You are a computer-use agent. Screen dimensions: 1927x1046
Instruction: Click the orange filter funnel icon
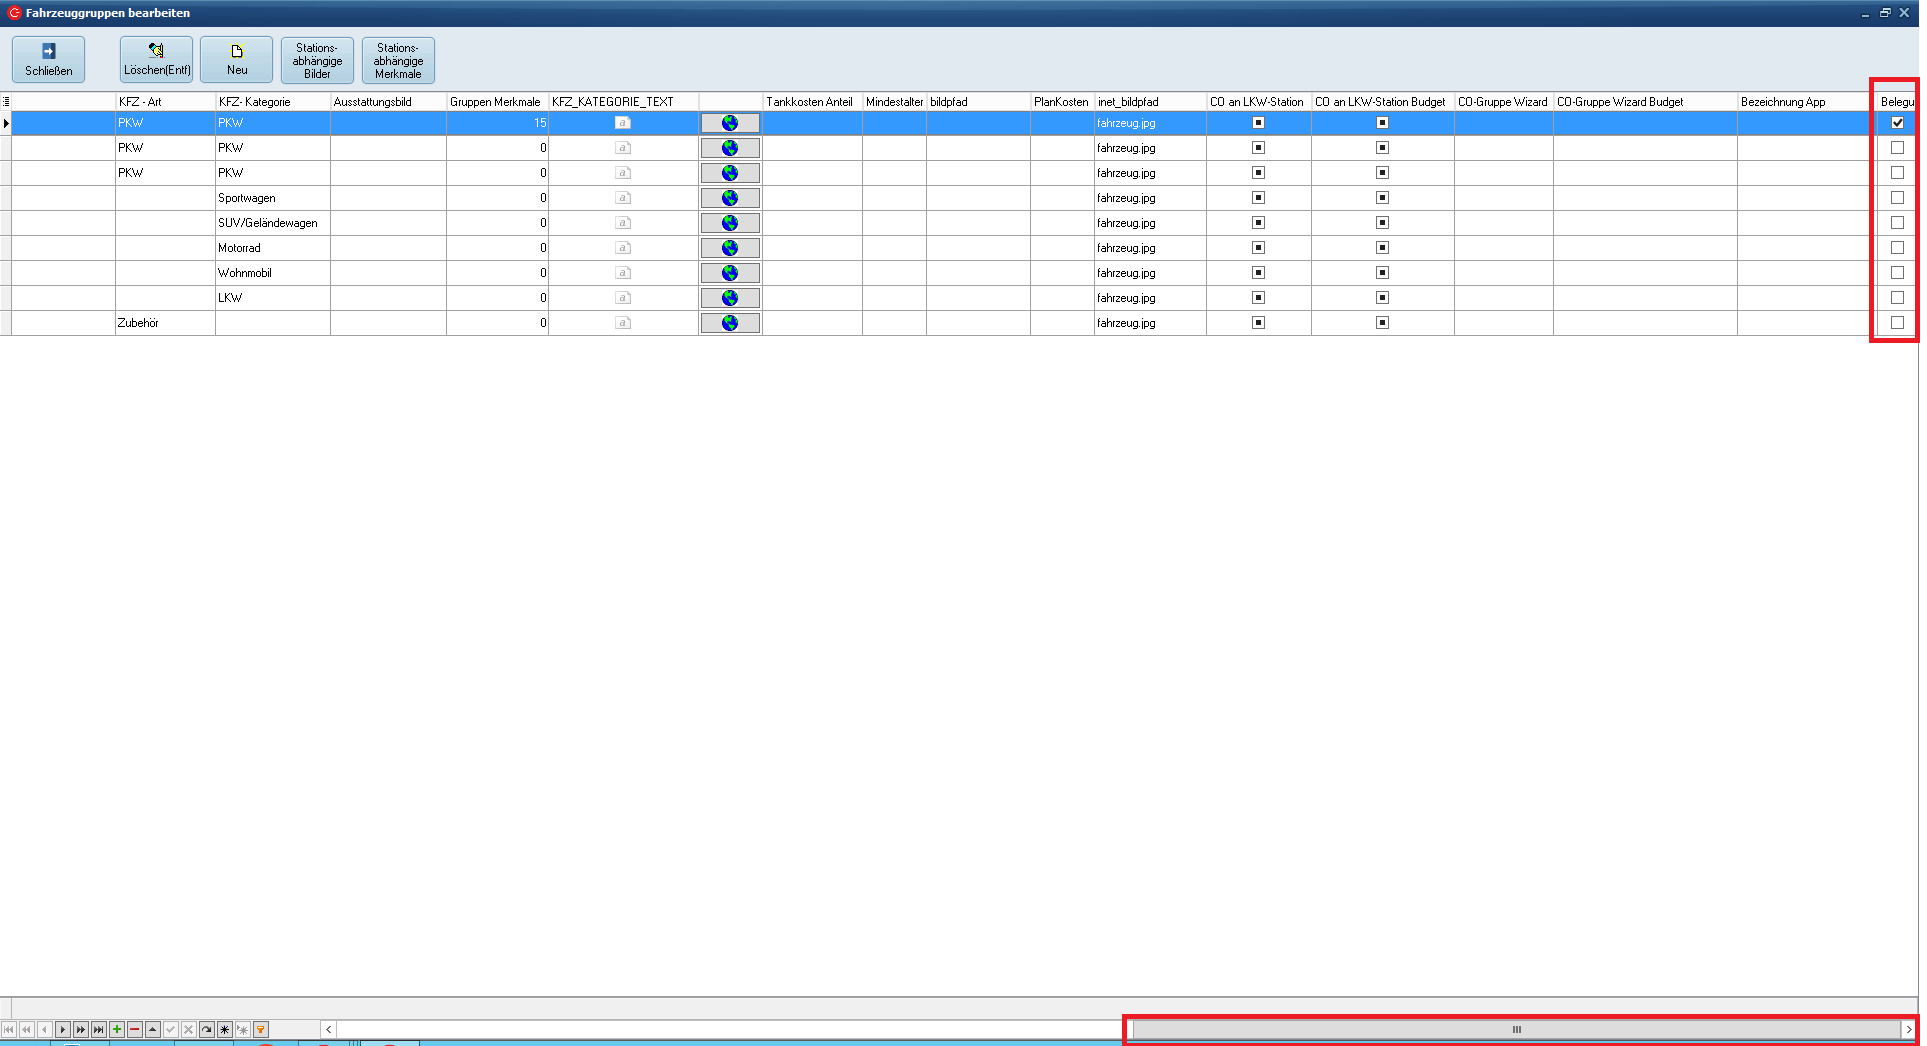(x=261, y=1029)
